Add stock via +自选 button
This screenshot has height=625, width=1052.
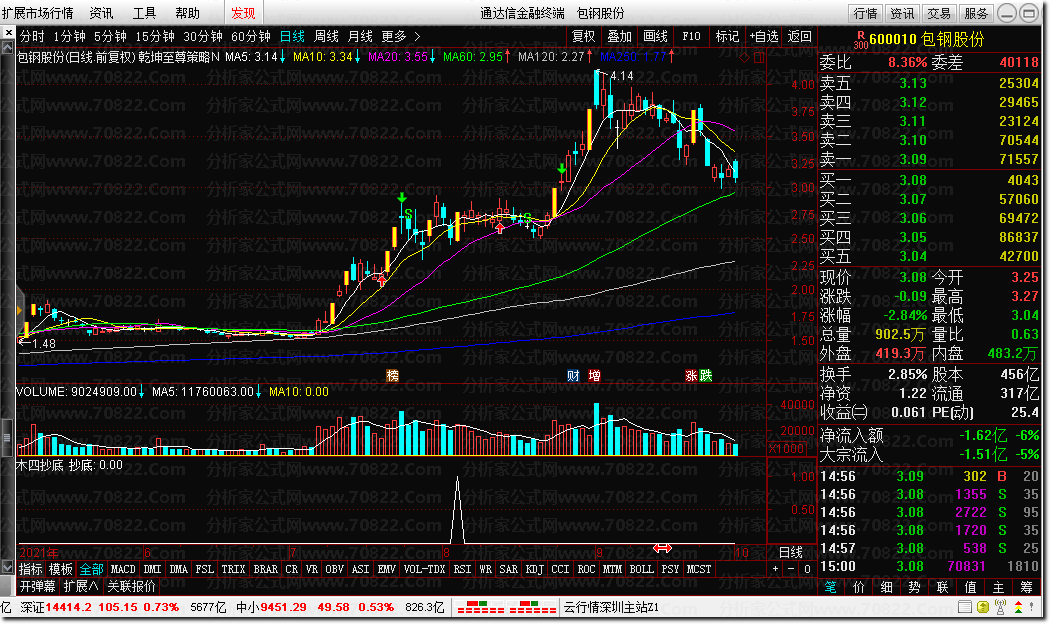point(764,36)
